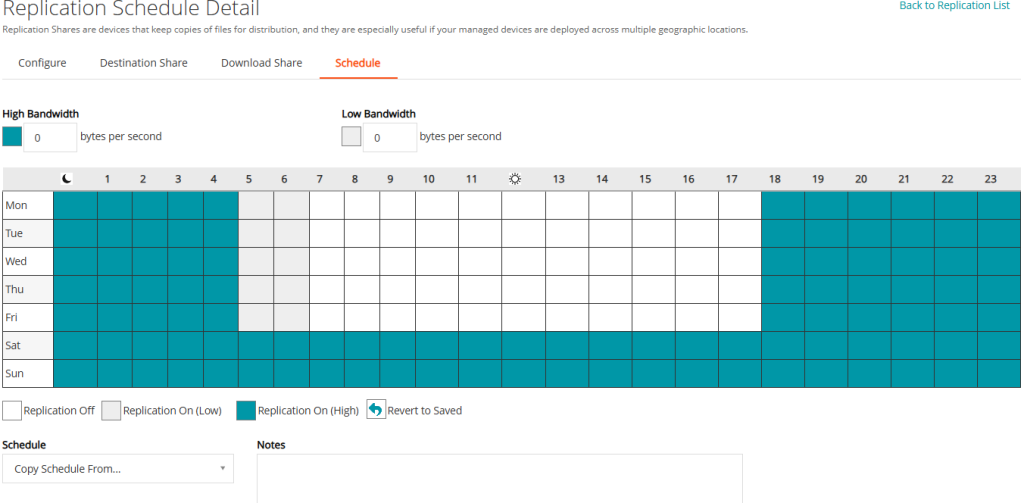Open the Copy Schedule From dropdown

[x=118, y=469]
